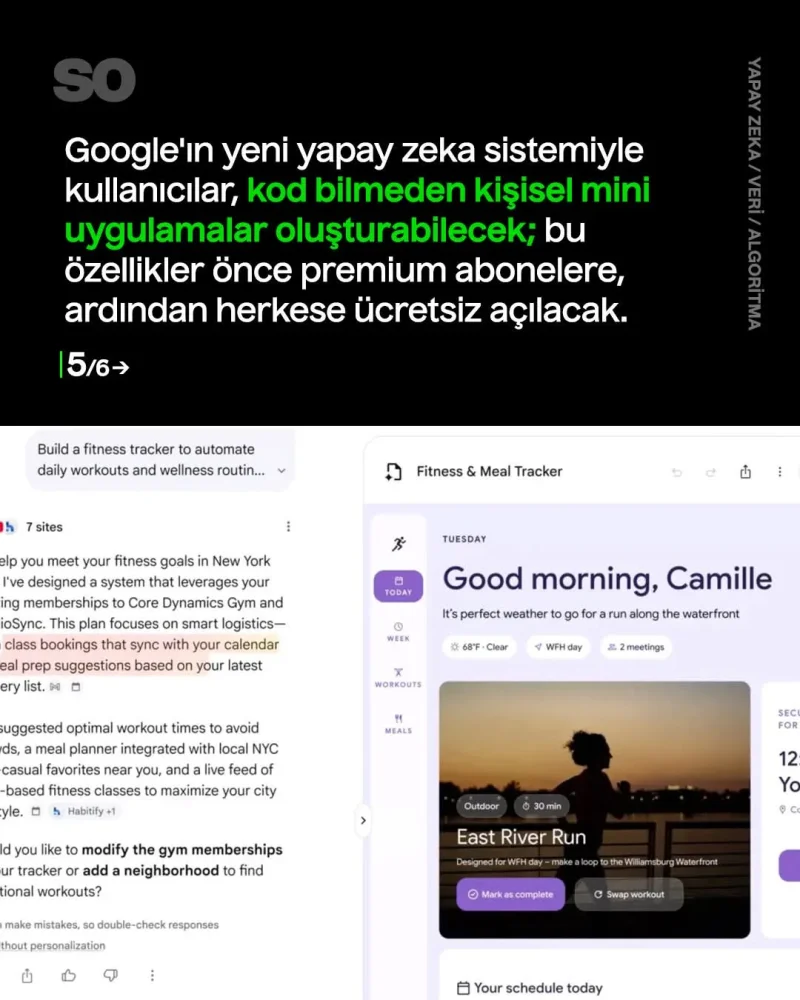Share the chat response
Screen dimensions: 800x1000
point(27,975)
